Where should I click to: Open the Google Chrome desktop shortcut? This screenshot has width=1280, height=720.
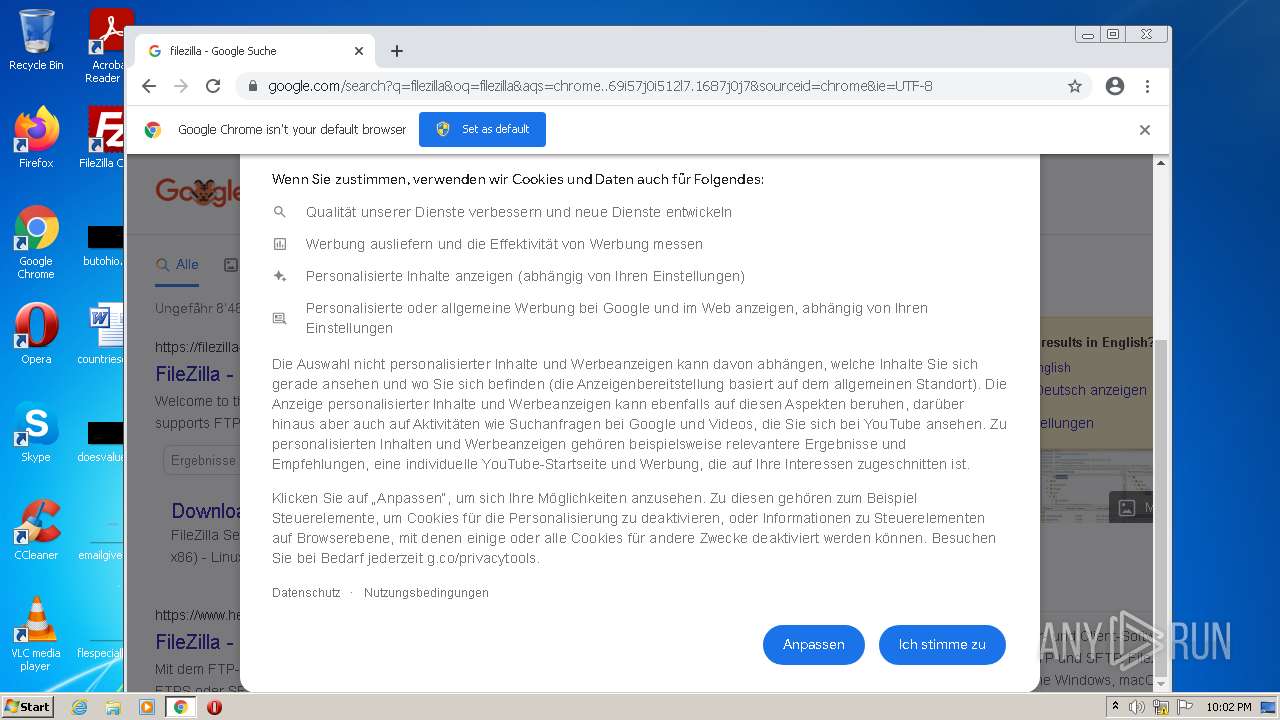36,243
